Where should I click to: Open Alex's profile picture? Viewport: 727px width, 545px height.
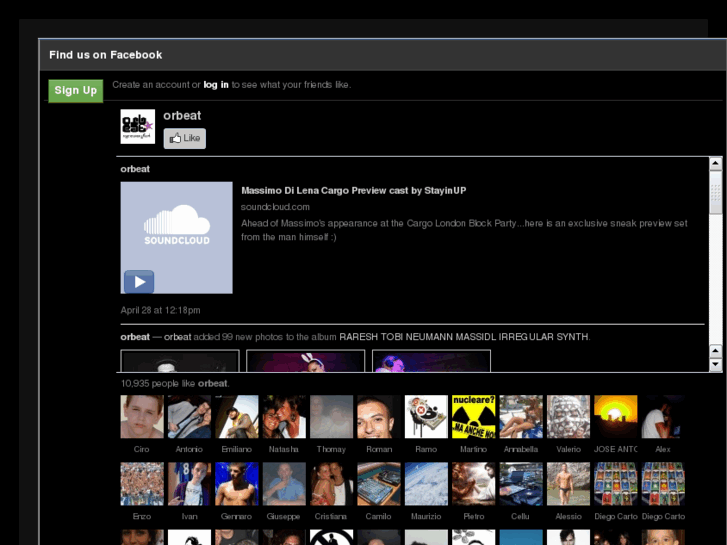tap(663, 417)
